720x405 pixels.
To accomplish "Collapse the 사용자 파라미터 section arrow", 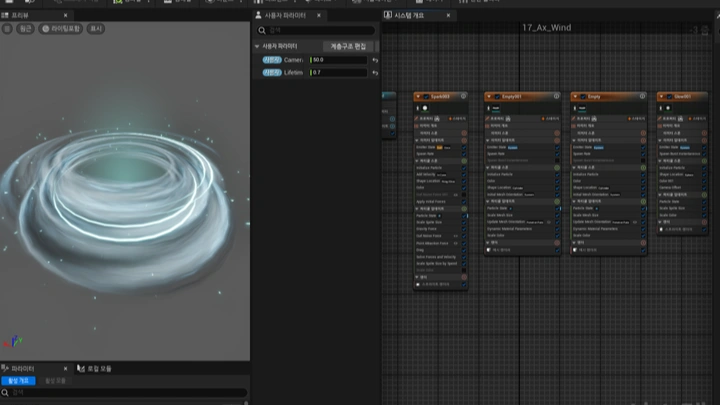I will [x=257, y=46].
